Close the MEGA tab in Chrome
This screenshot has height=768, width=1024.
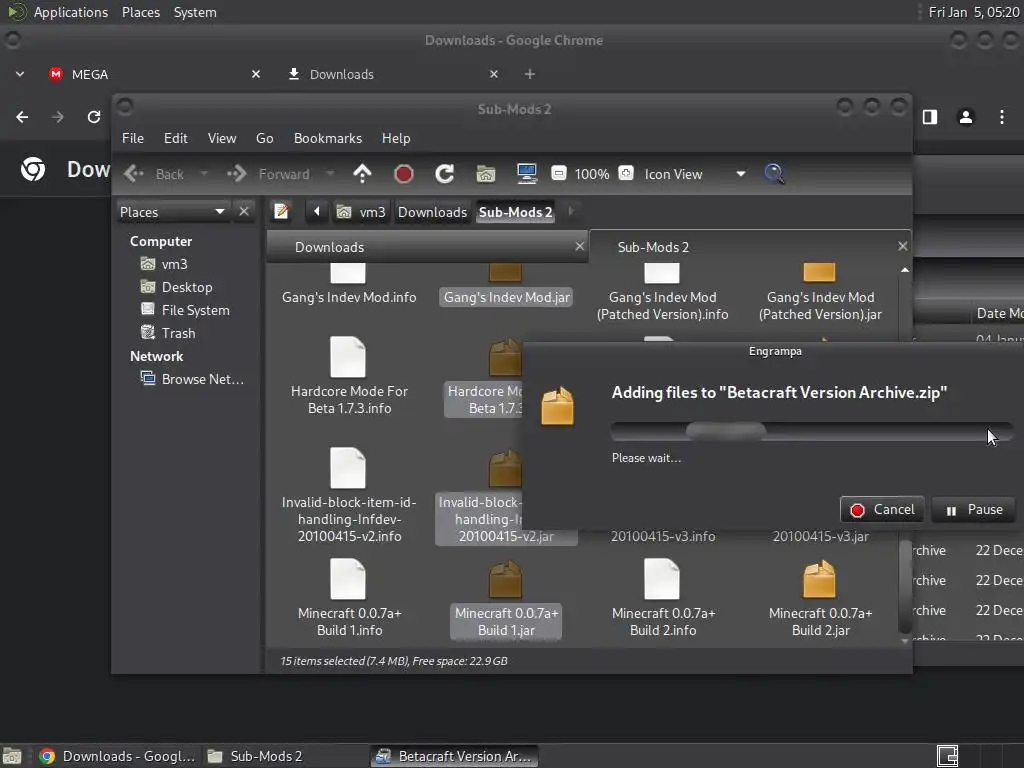256,74
